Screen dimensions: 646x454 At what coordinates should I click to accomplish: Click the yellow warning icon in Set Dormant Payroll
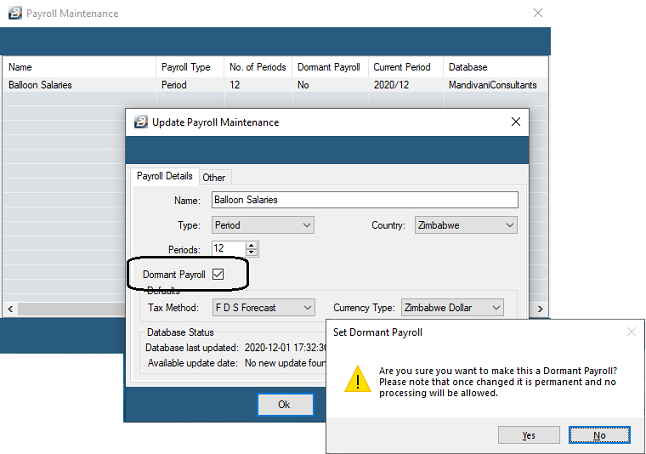[x=358, y=379]
